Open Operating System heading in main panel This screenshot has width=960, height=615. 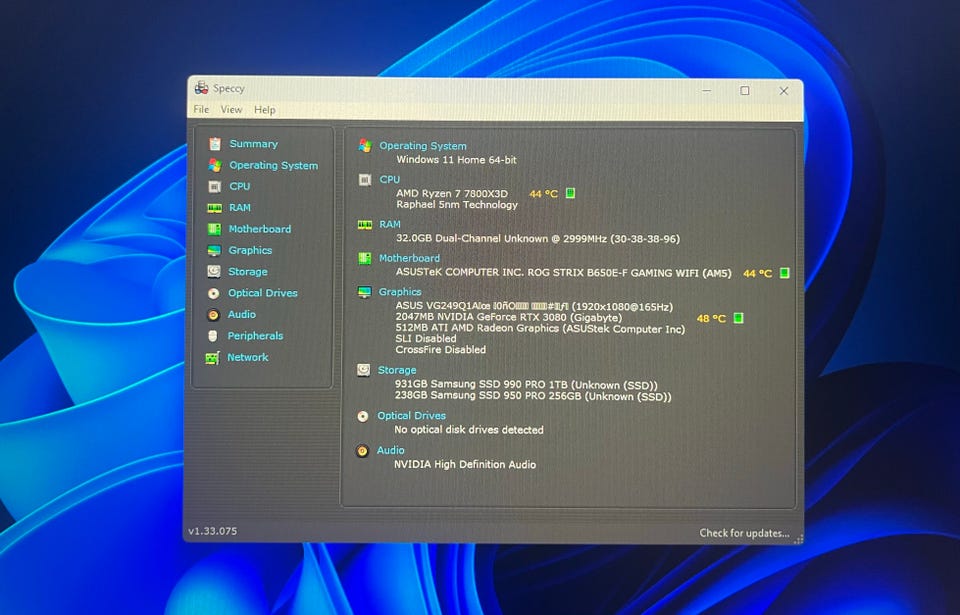pyautogui.click(x=422, y=146)
